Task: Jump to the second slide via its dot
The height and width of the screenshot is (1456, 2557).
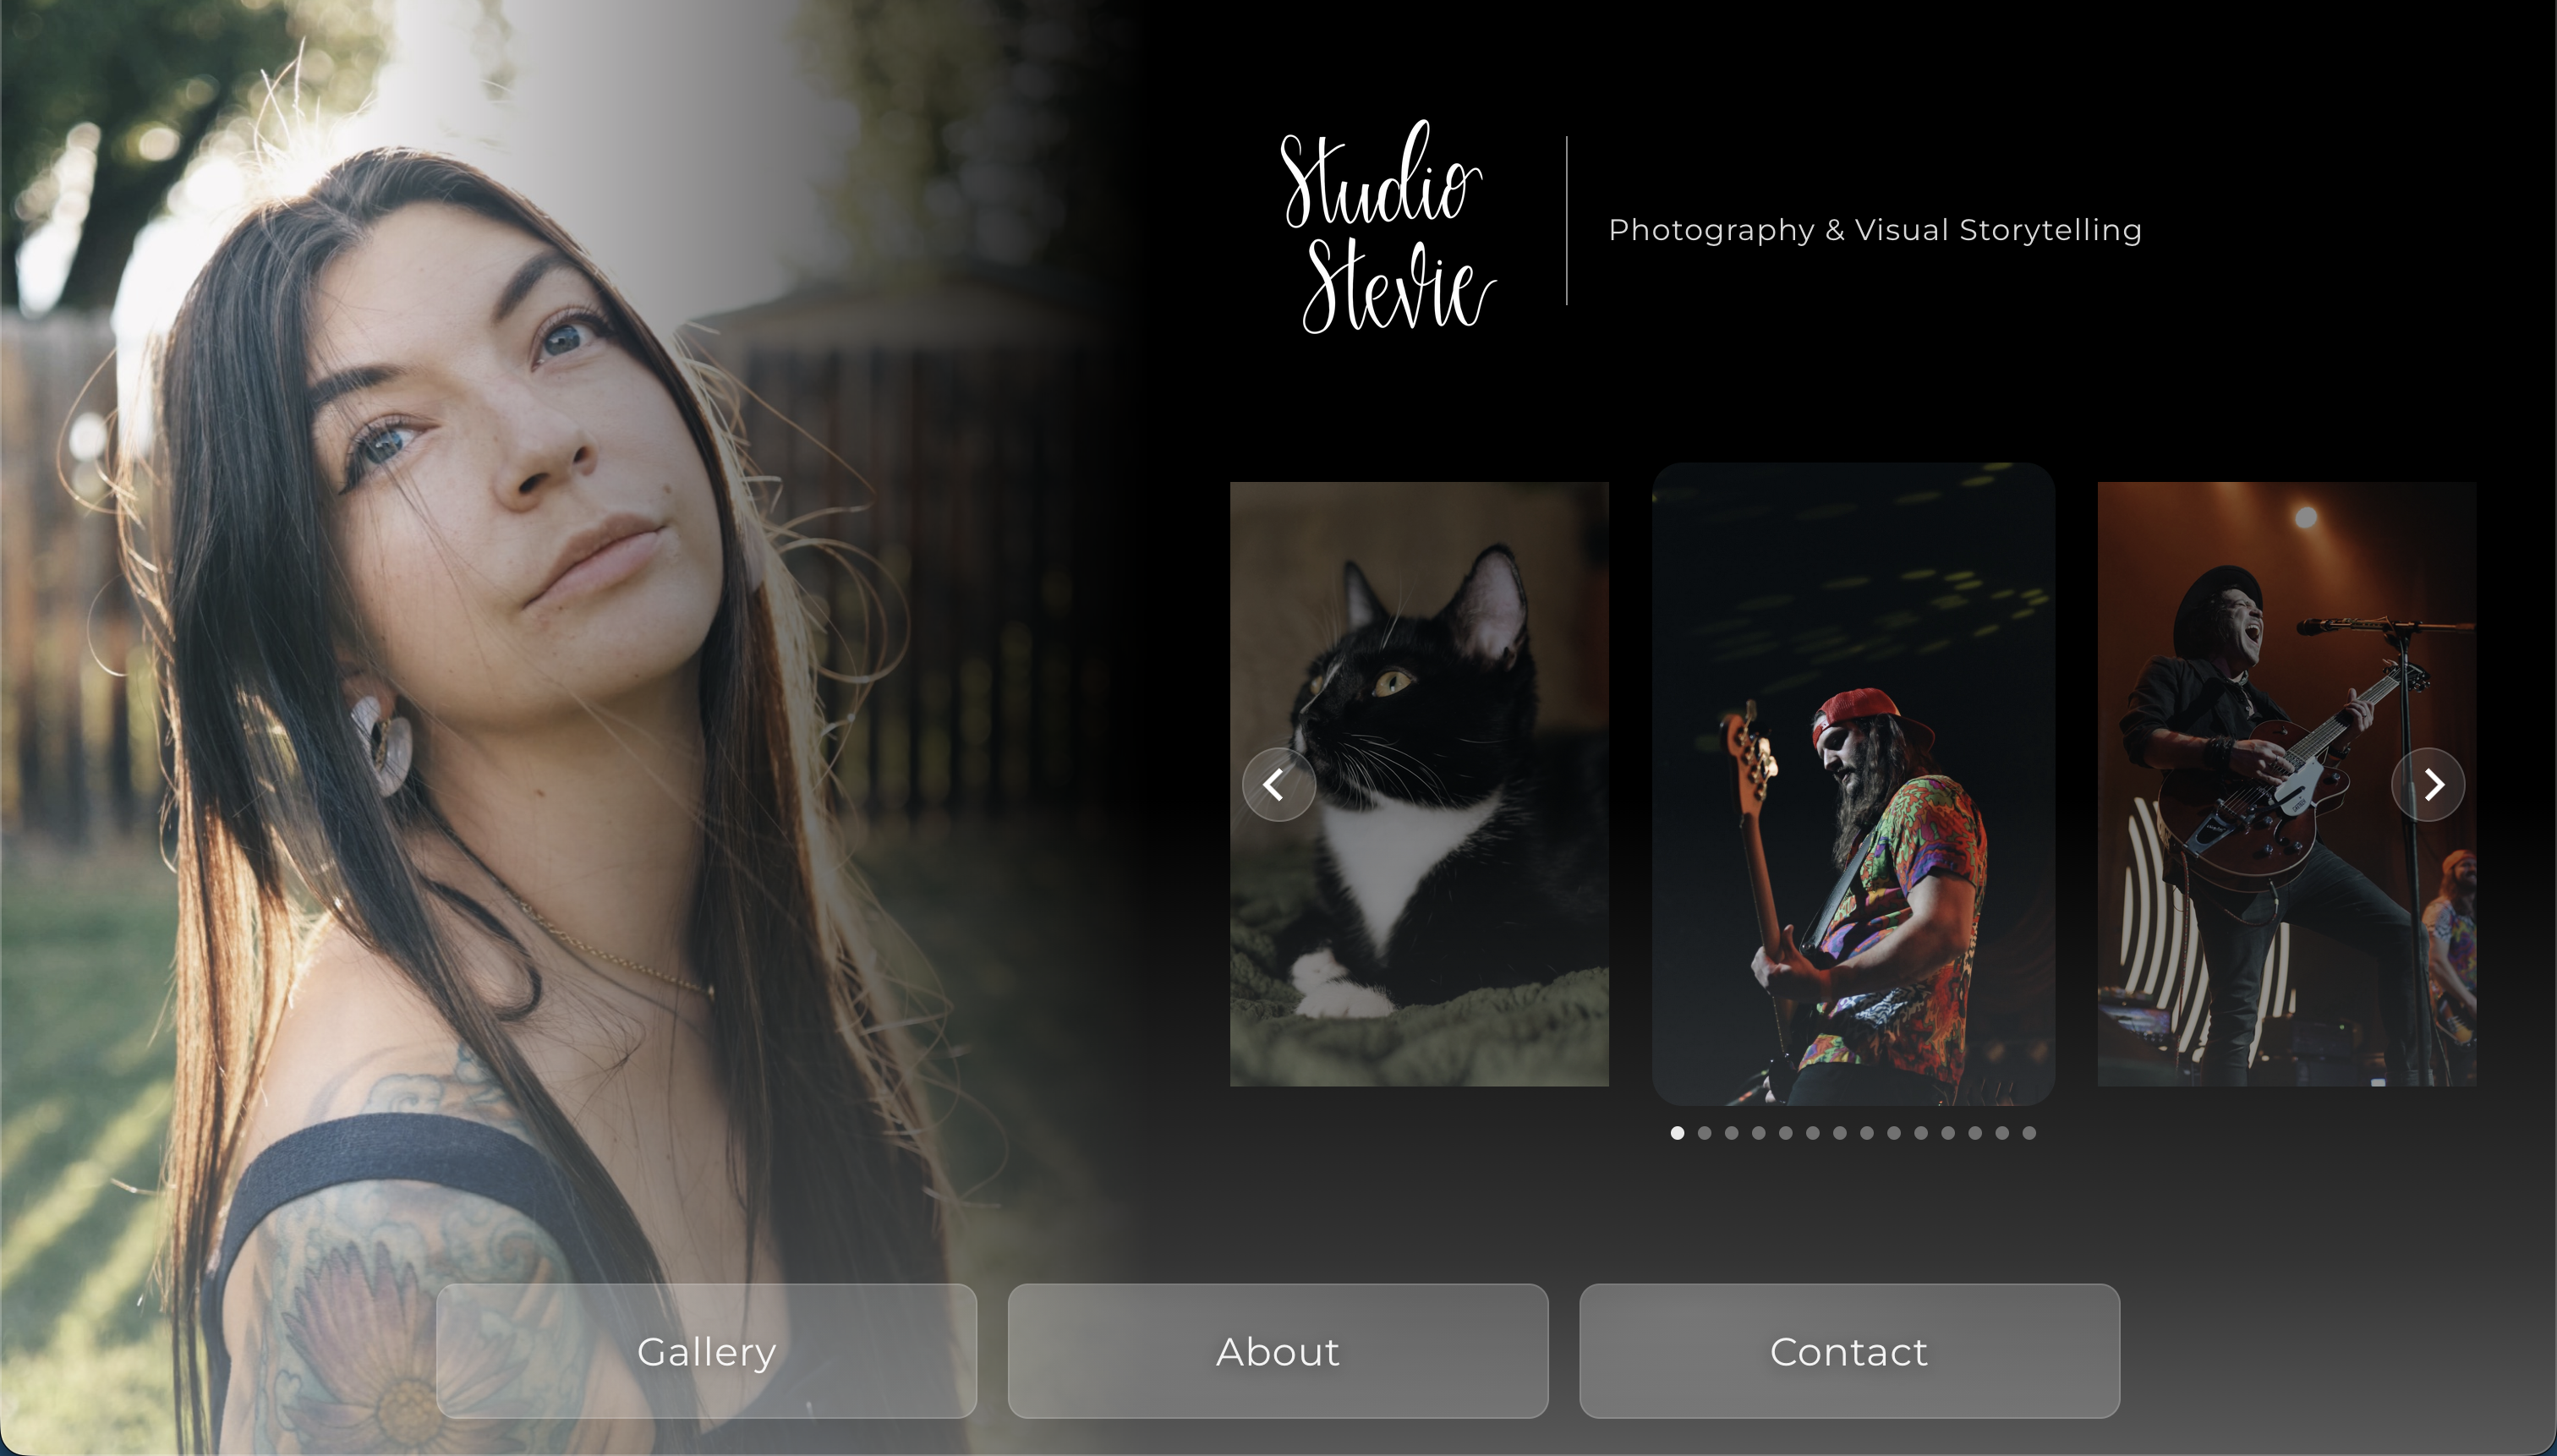Action: [x=1705, y=1133]
